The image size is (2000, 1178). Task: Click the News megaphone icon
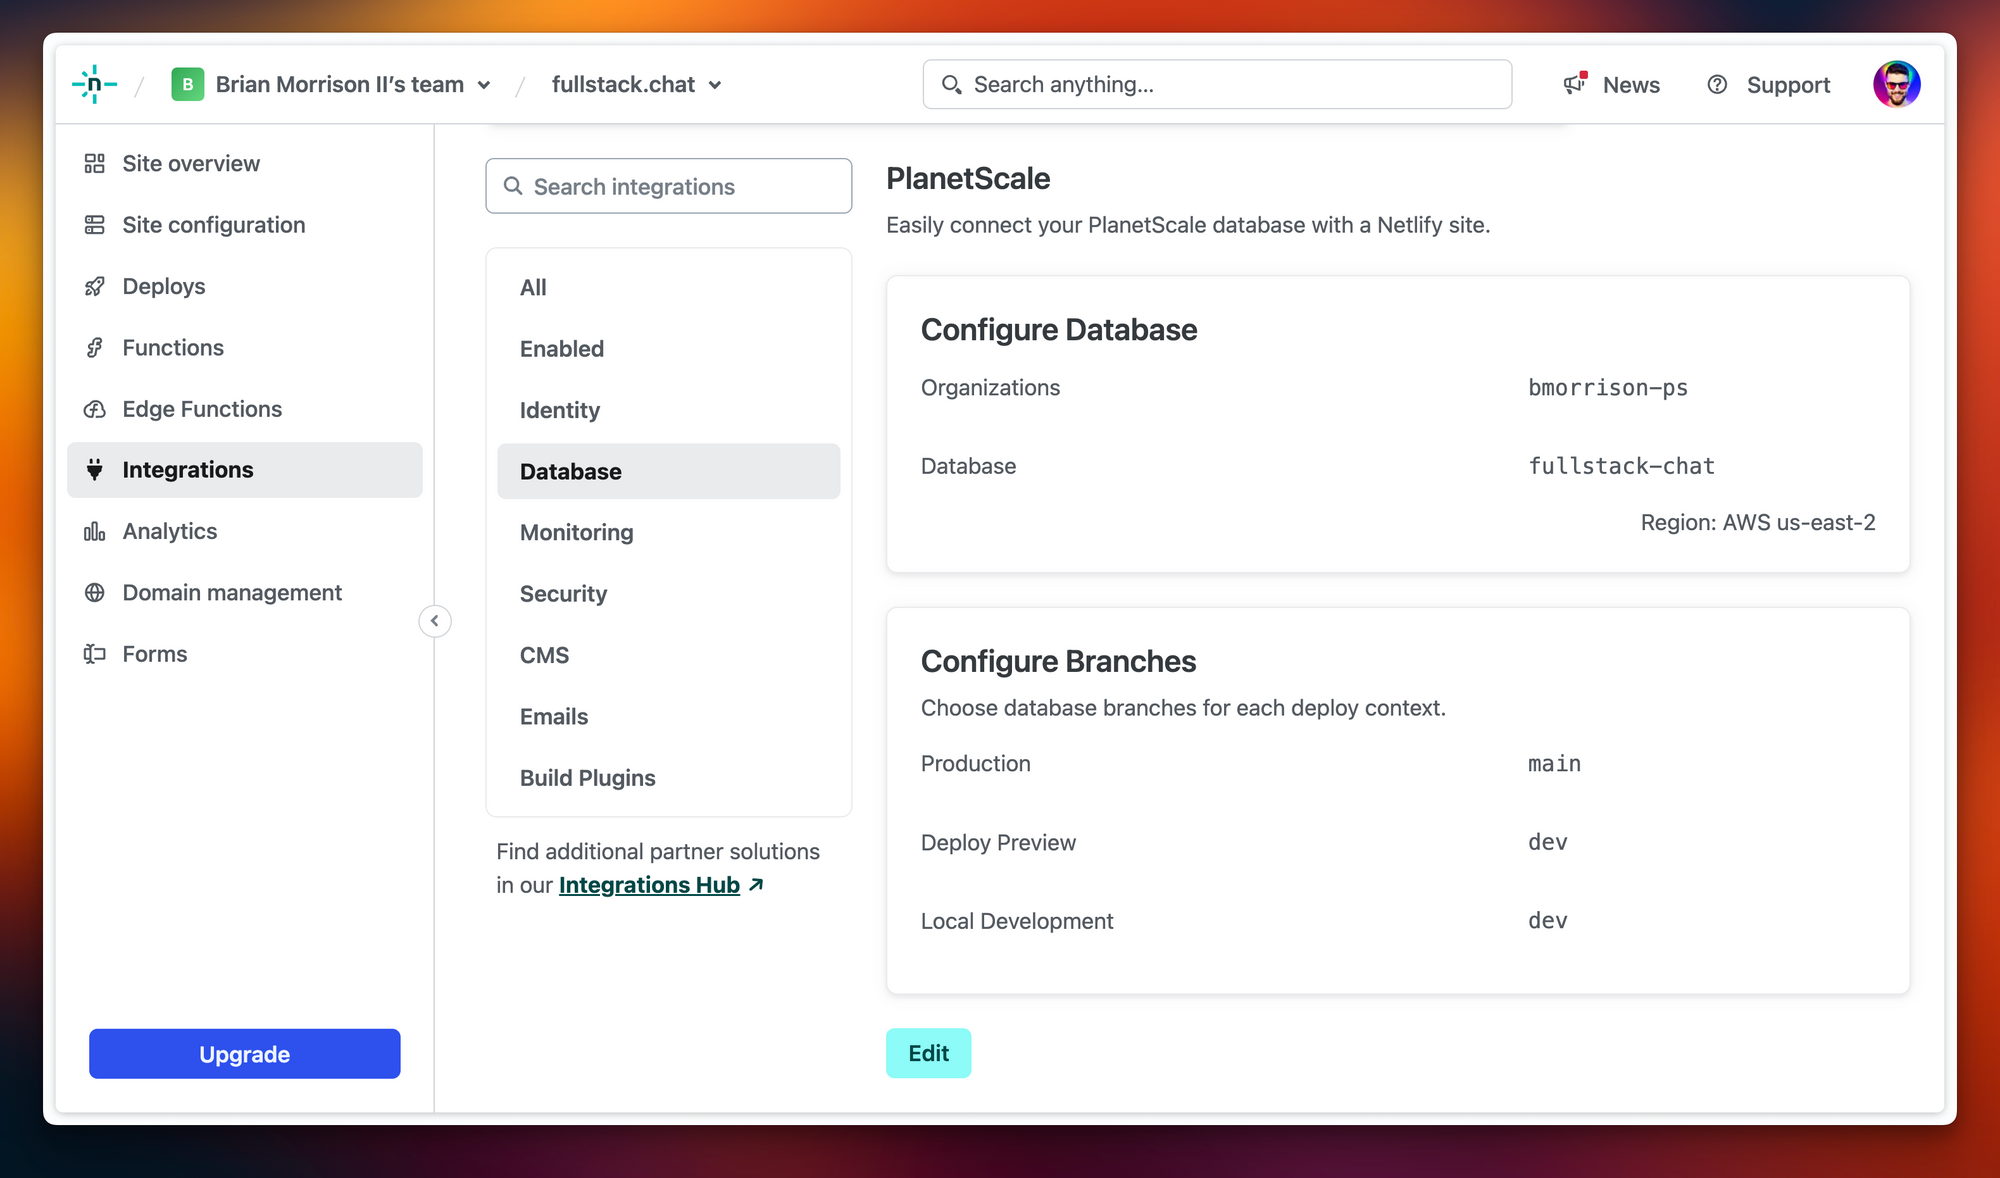point(1573,85)
